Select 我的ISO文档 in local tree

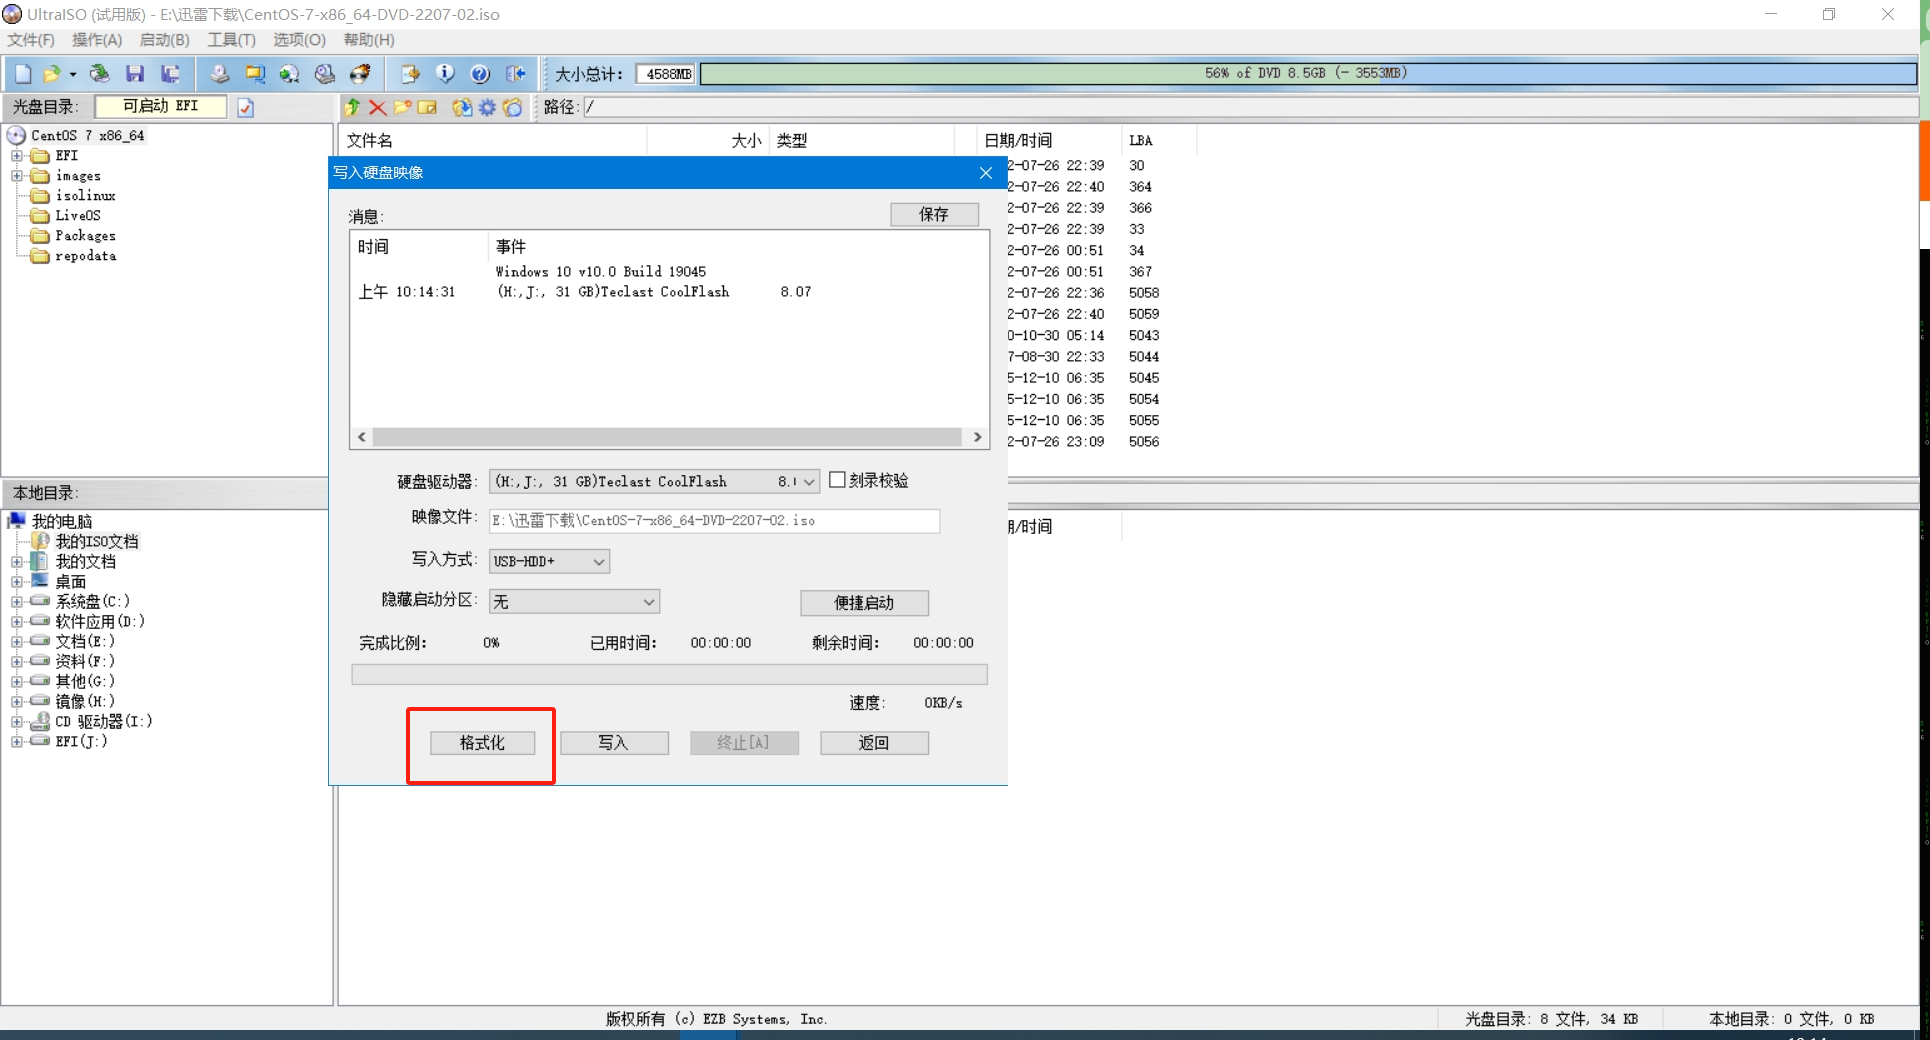[97, 542]
